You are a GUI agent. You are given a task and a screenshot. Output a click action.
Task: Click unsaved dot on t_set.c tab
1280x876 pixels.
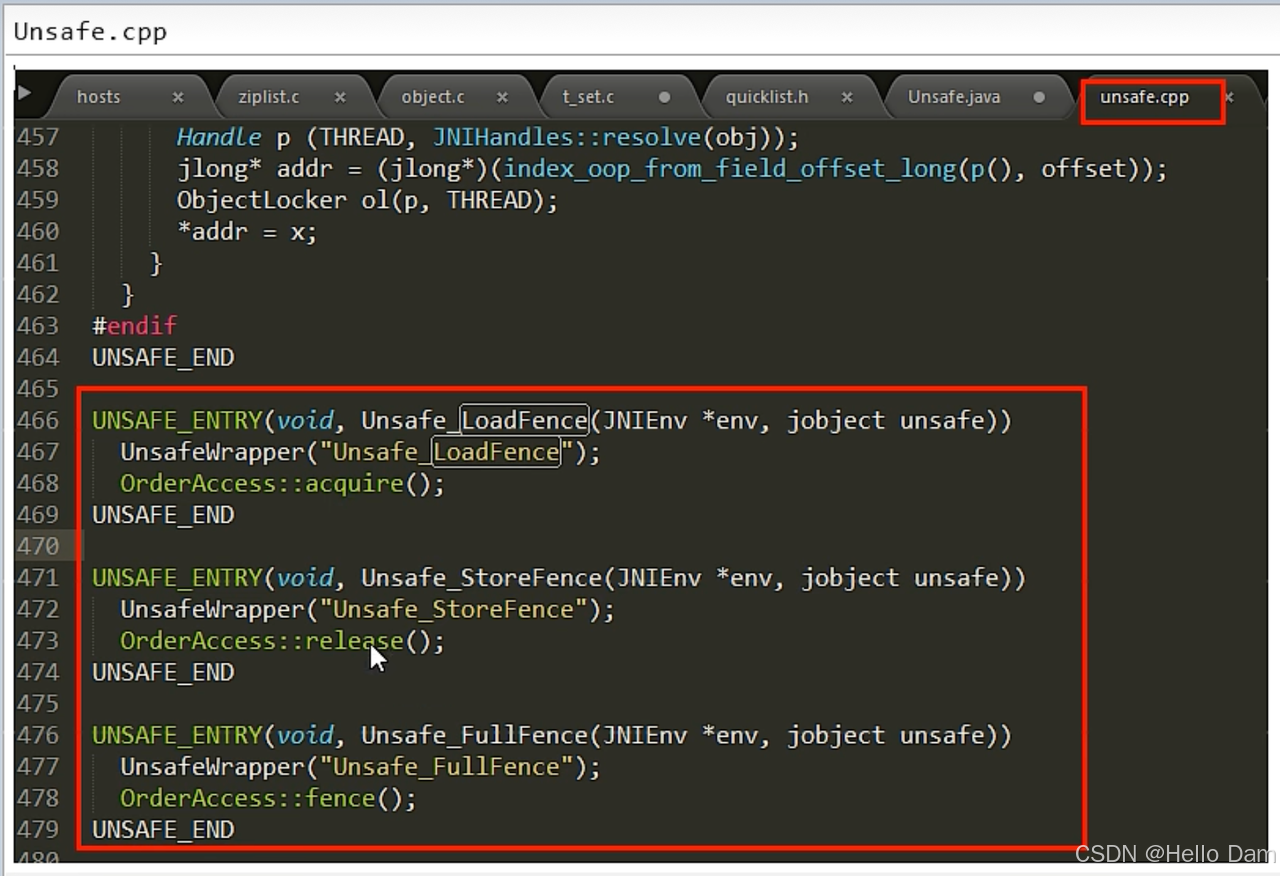click(664, 97)
